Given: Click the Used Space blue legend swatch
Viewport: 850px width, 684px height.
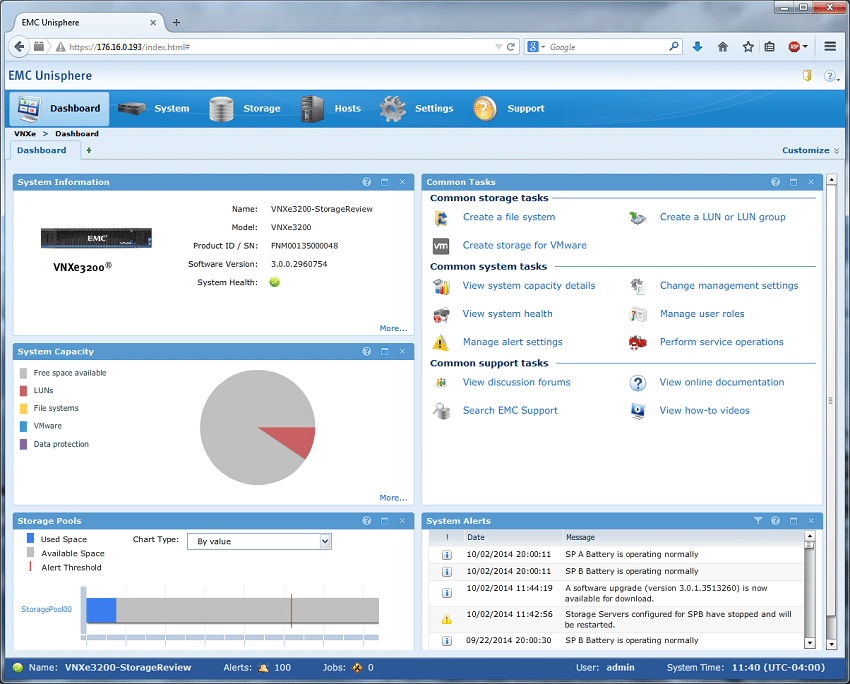Looking at the screenshot, I should (x=30, y=539).
